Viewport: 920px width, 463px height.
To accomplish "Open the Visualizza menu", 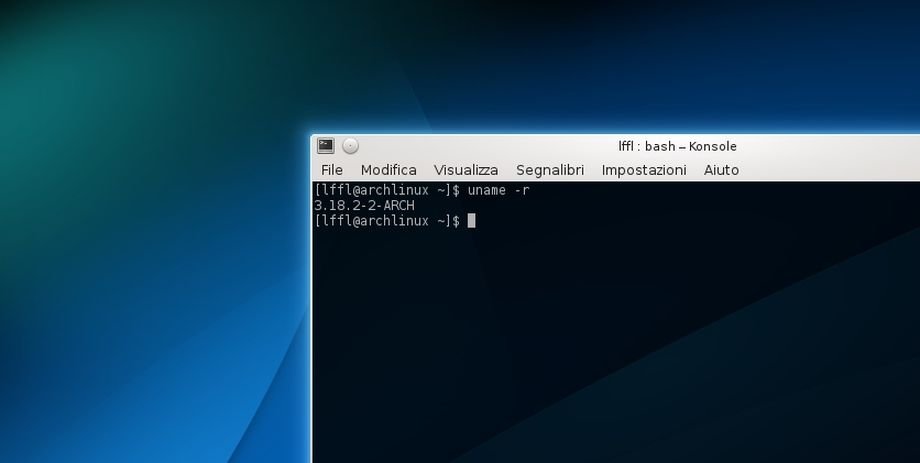I will pyautogui.click(x=465, y=170).
